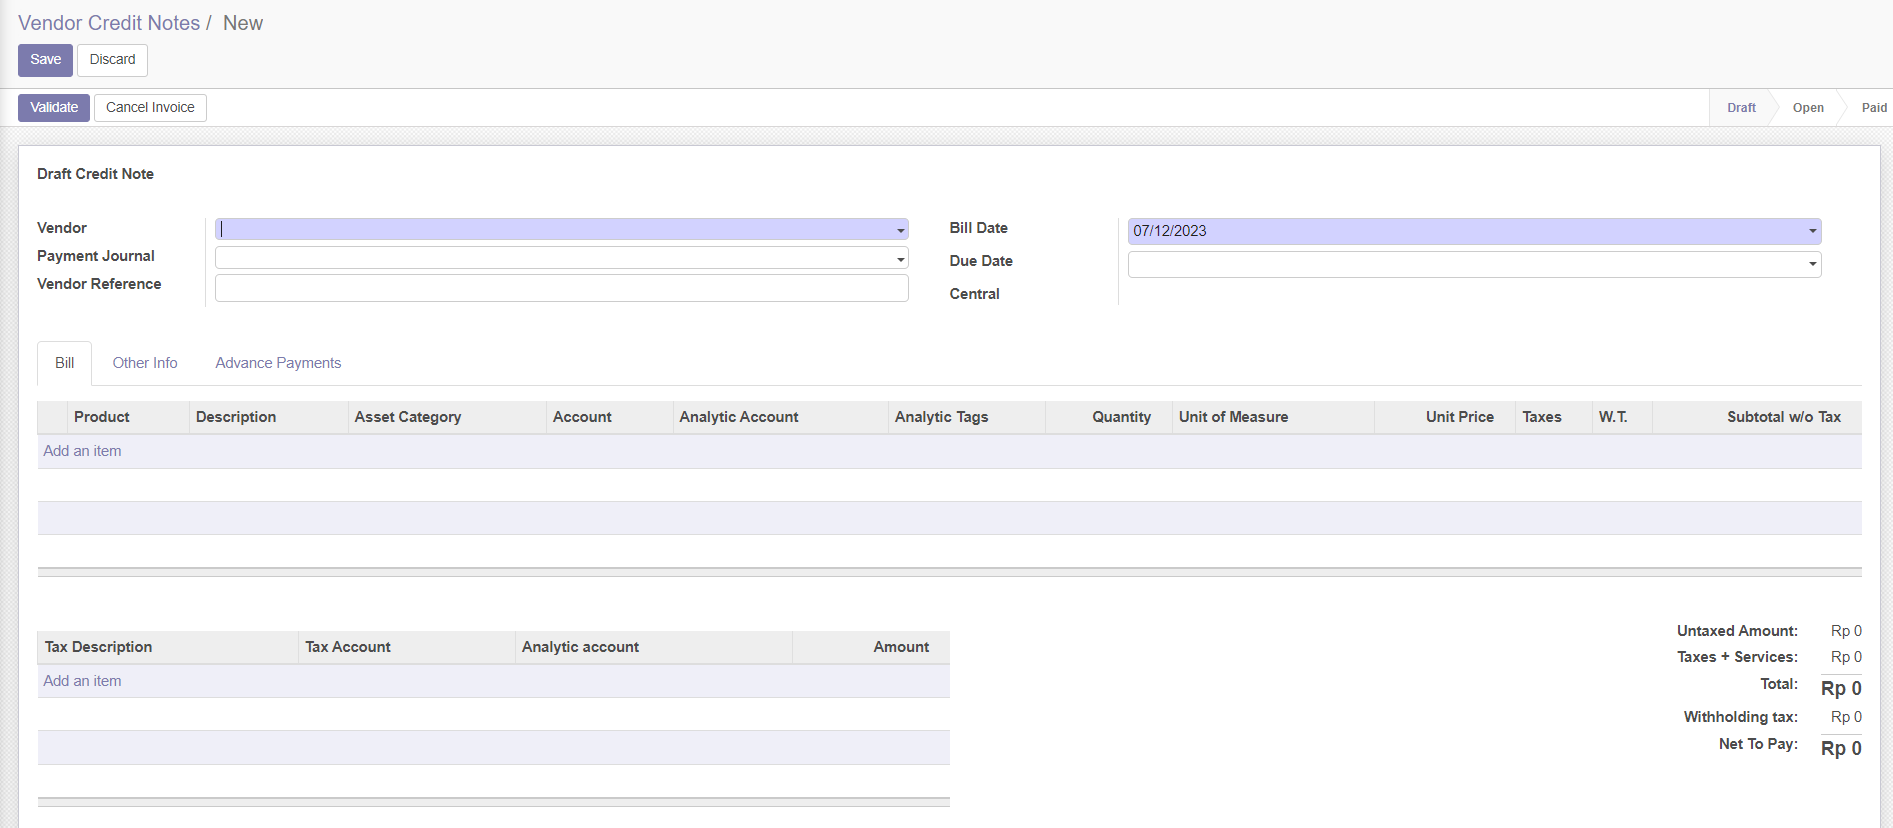This screenshot has height=828, width=1893.
Task: Click the Discard button
Action: click(112, 60)
